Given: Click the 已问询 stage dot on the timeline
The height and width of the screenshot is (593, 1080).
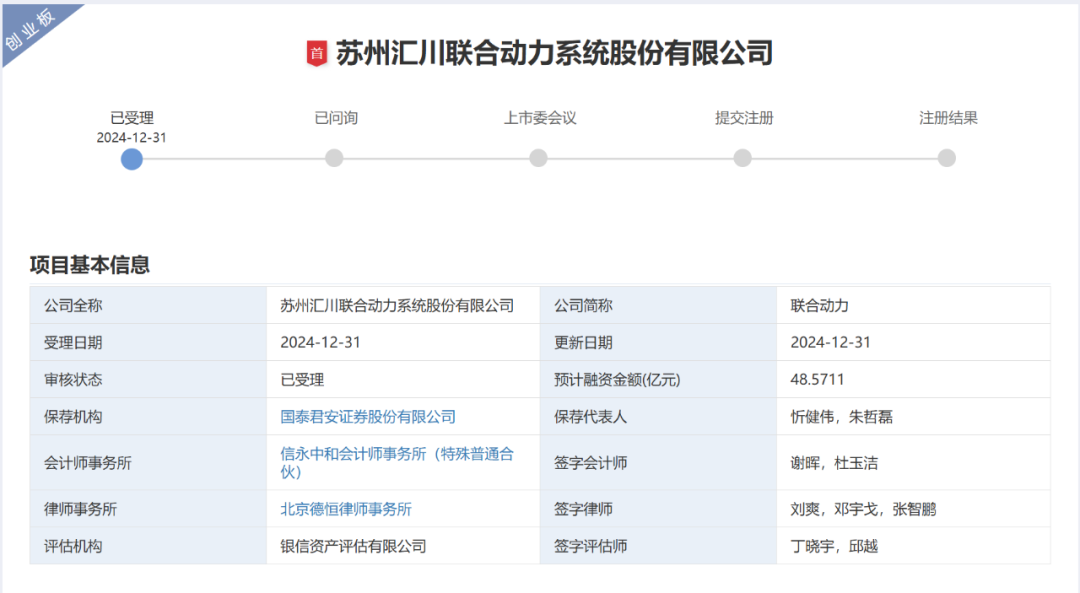Looking at the screenshot, I should (x=336, y=158).
